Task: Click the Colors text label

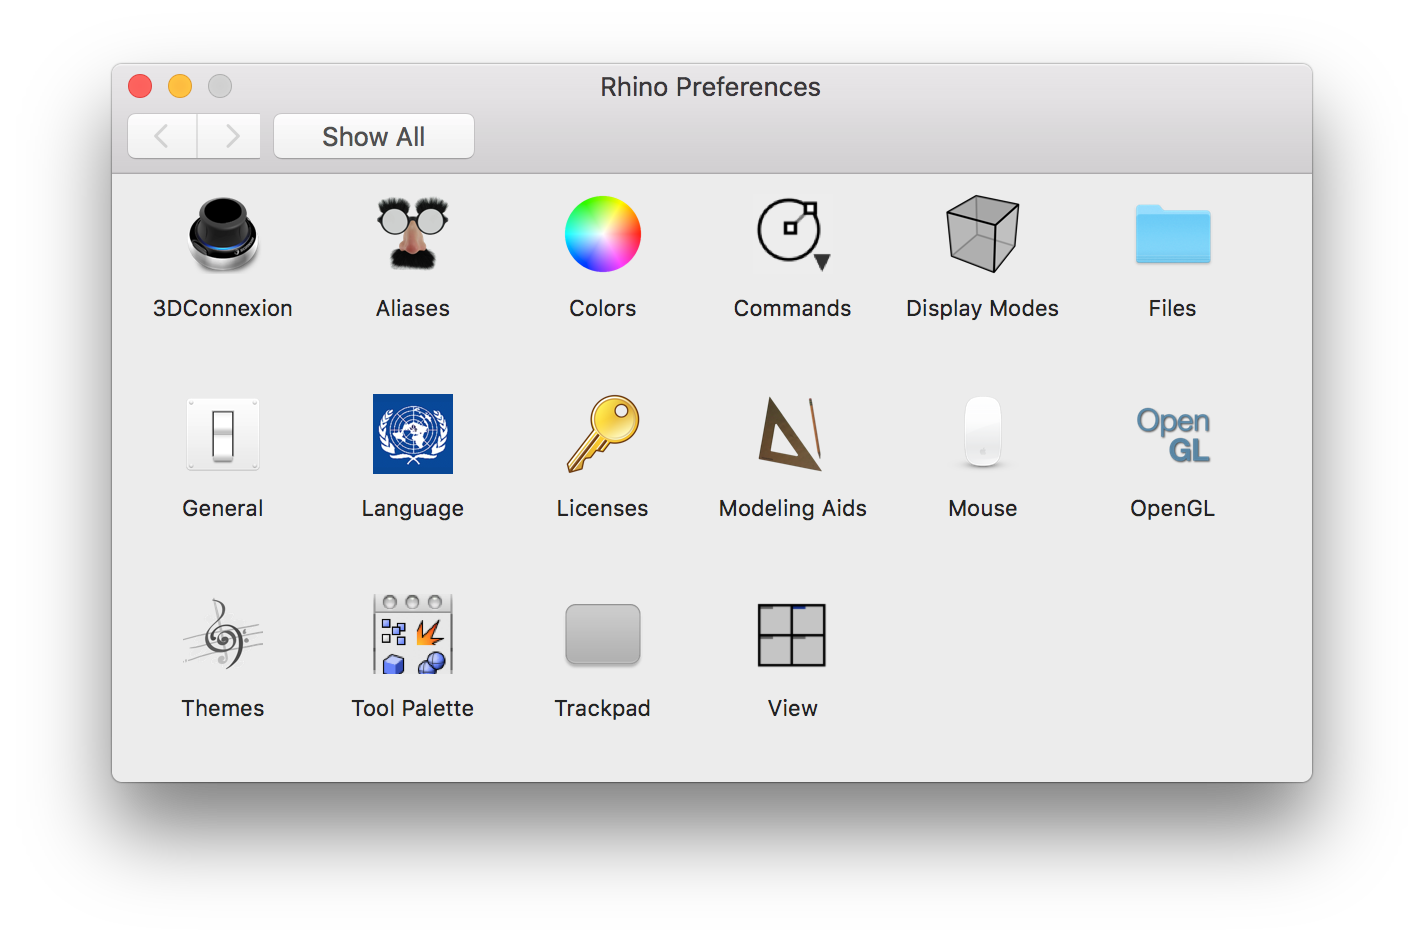Action: point(603,308)
